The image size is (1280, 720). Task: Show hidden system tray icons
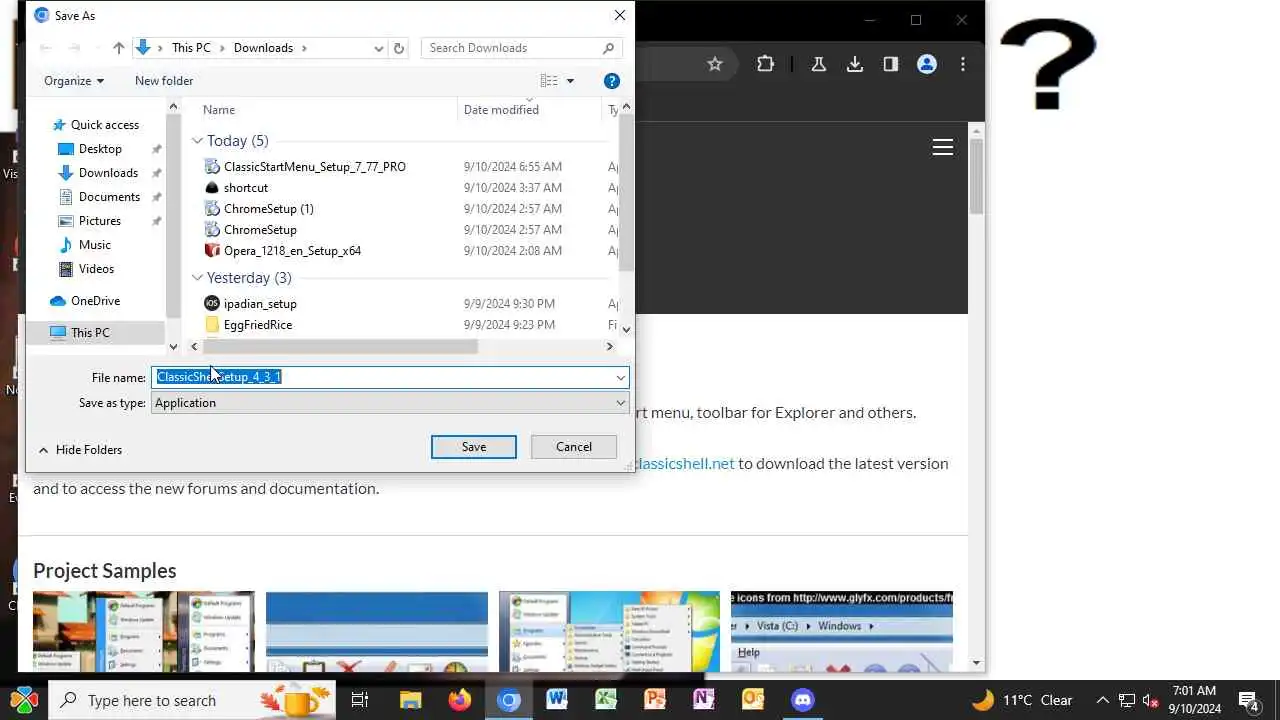tap(1102, 700)
